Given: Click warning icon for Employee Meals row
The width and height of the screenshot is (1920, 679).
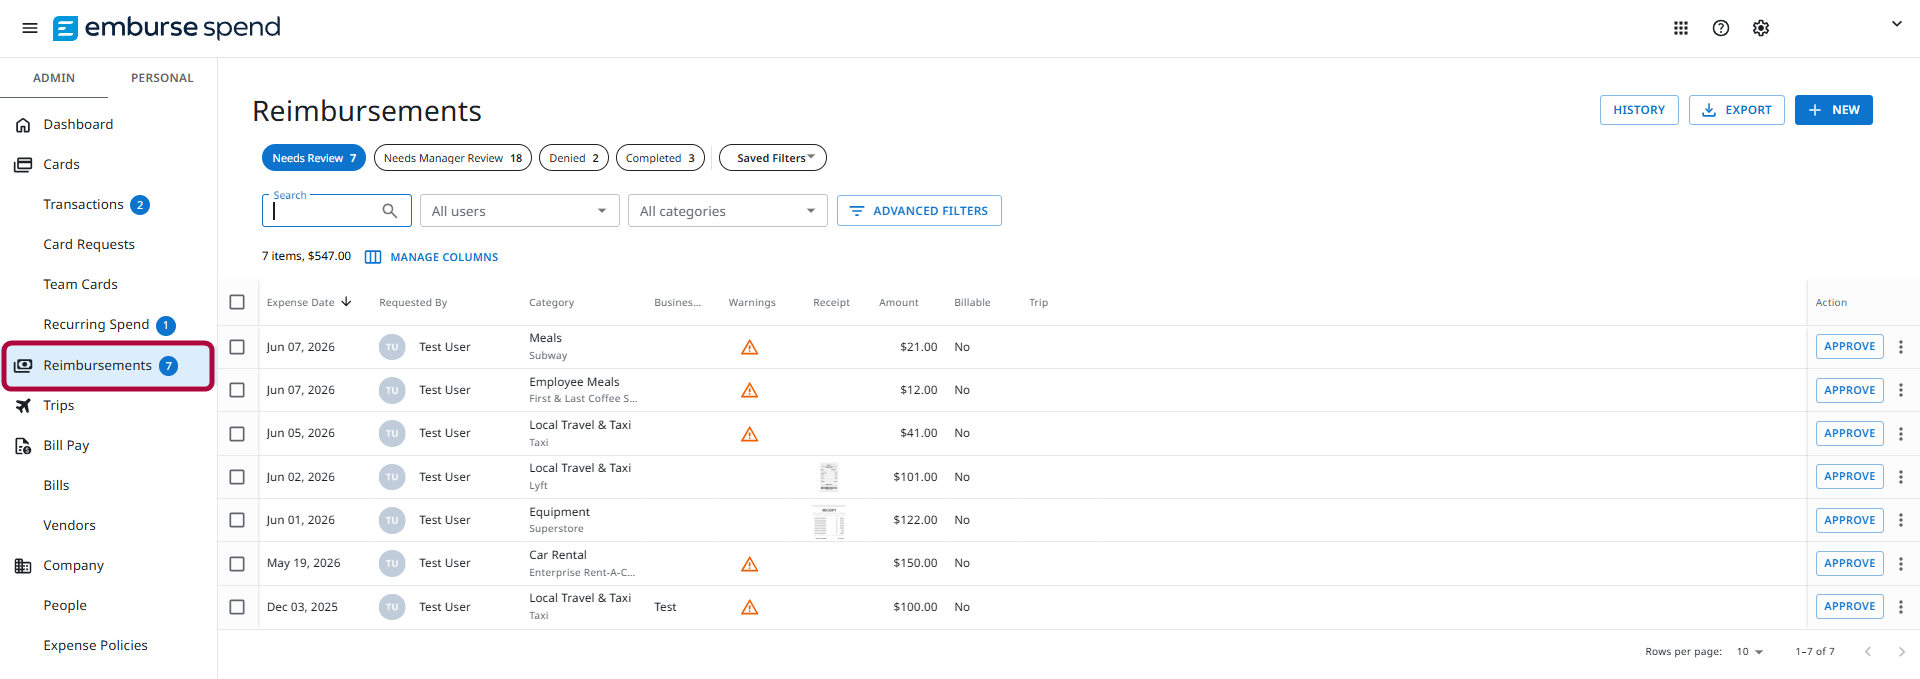Looking at the screenshot, I should (749, 390).
